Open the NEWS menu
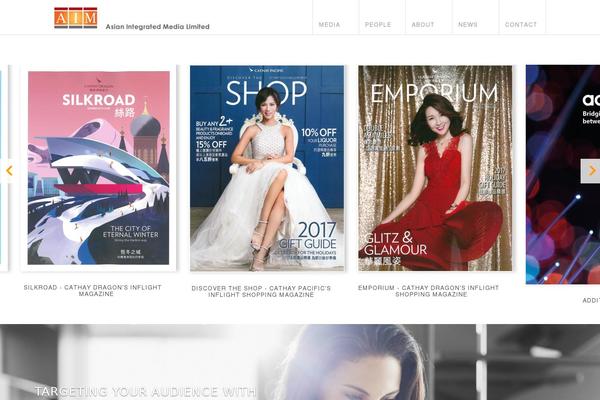The width and height of the screenshot is (600, 400). coord(468,24)
